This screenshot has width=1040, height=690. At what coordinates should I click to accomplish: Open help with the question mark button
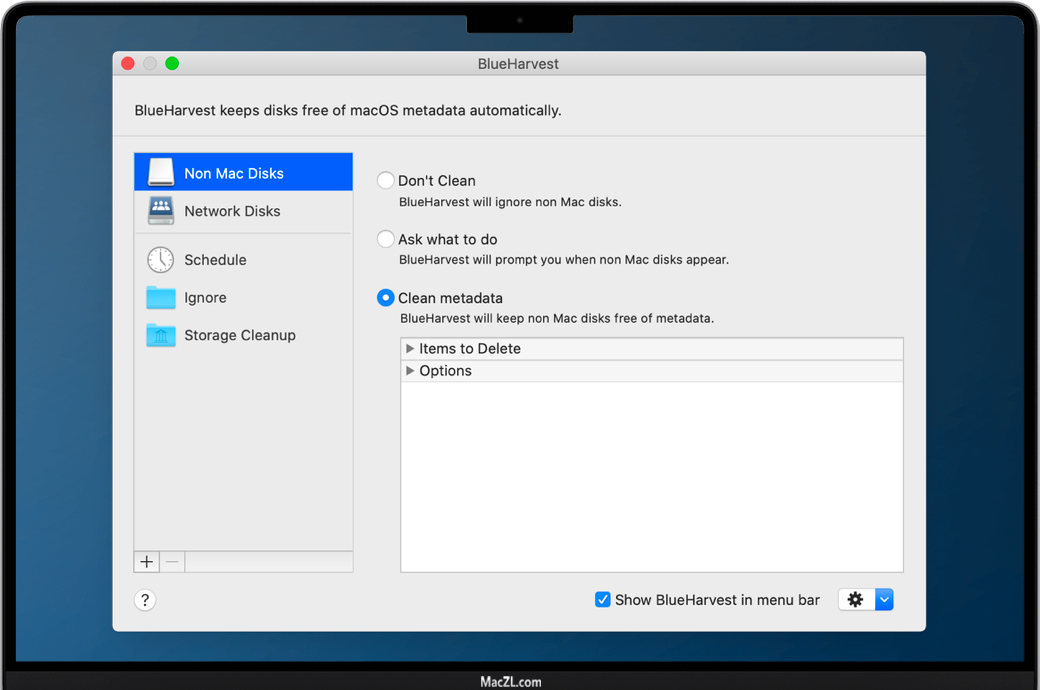tap(145, 600)
